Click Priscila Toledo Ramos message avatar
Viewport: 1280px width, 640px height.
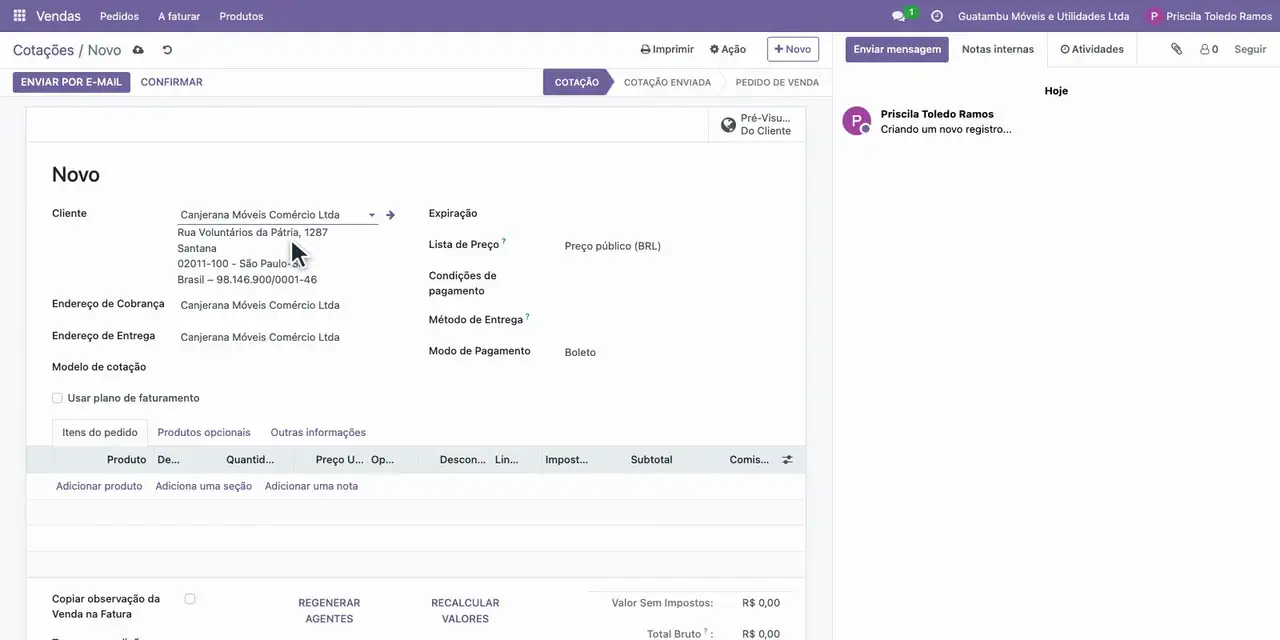(x=856, y=121)
